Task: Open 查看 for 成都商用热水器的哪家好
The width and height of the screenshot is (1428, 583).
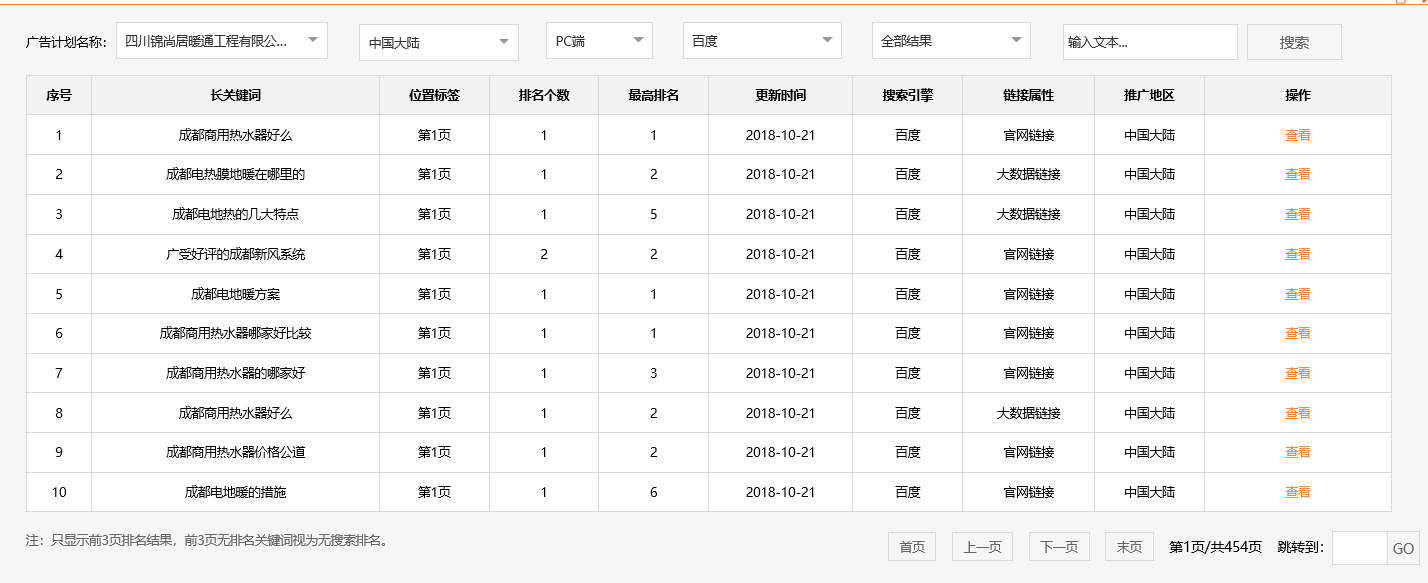Action: click(x=1296, y=373)
